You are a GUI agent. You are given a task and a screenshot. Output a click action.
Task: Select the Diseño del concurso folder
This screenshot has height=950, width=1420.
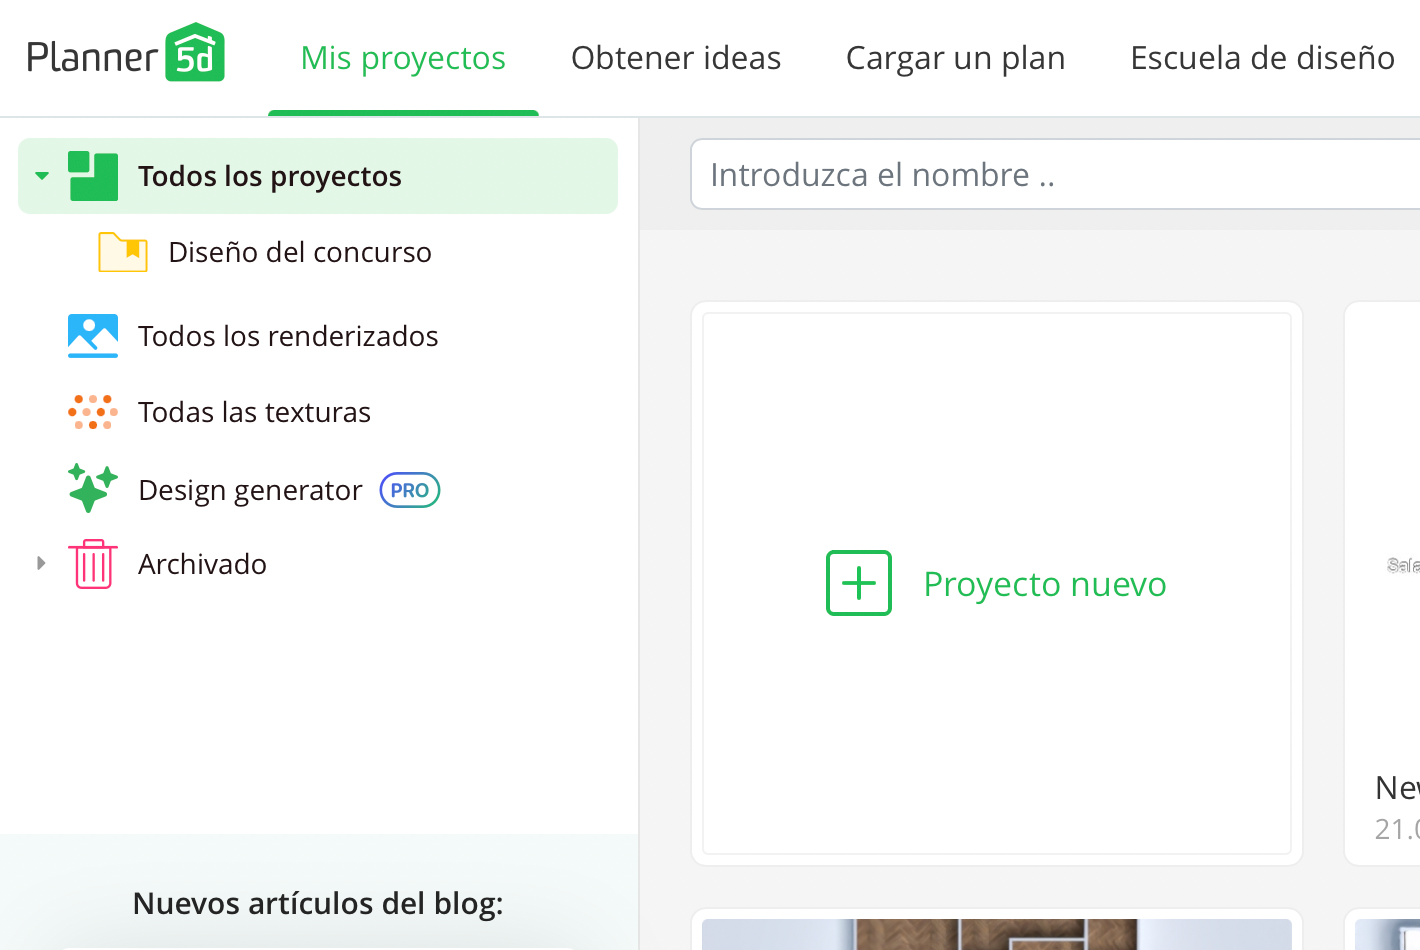[299, 252]
